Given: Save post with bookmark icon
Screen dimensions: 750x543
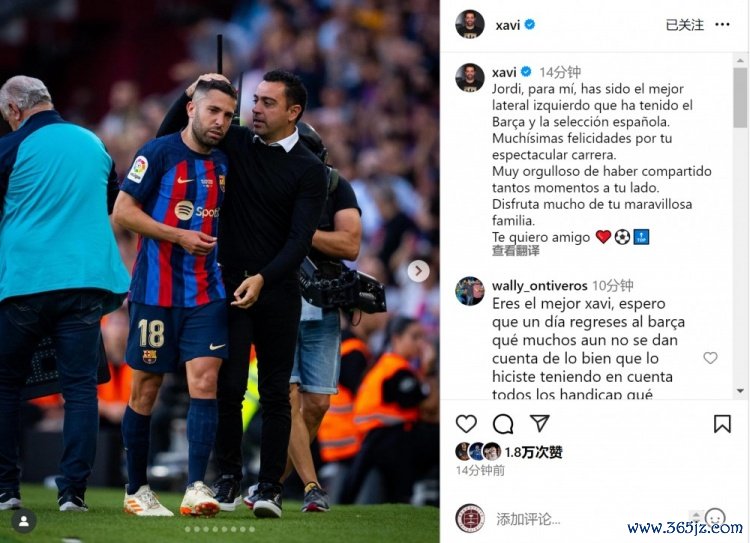Looking at the screenshot, I should (x=722, y=424).
